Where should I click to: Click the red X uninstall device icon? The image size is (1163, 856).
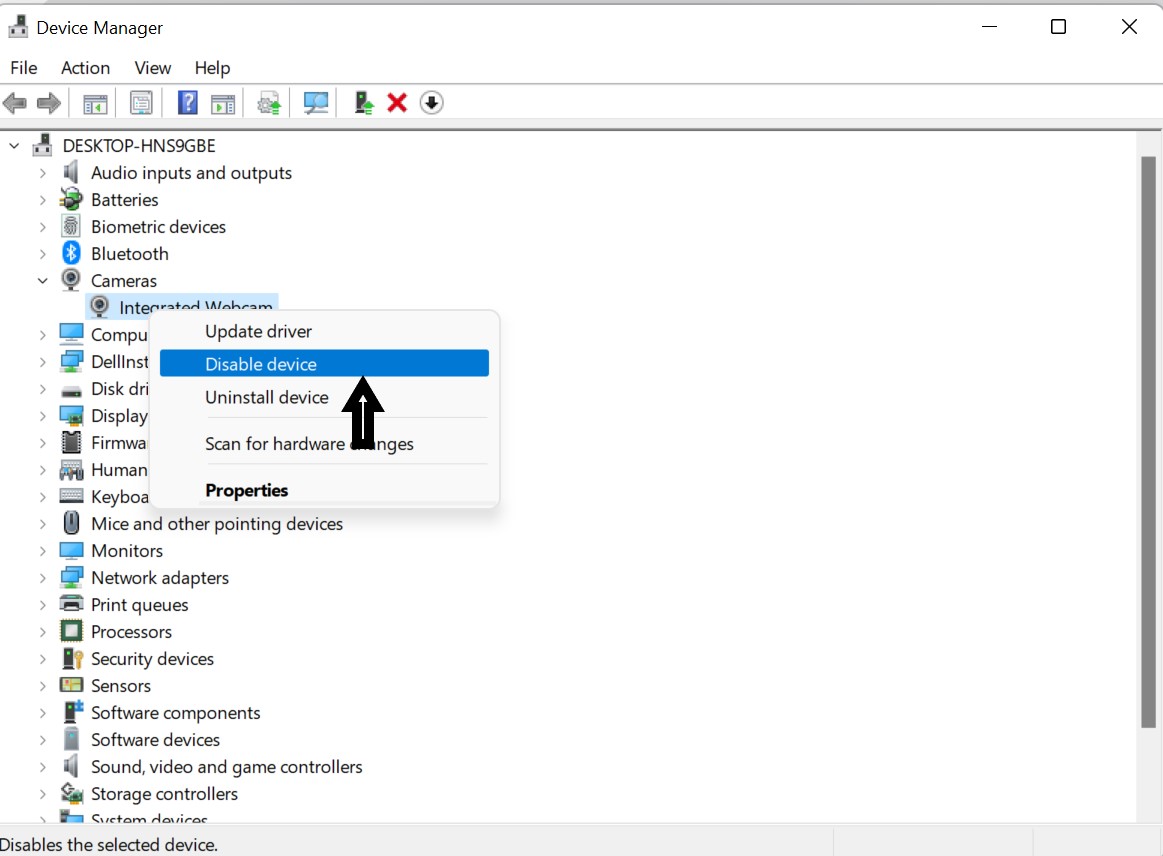[x=397, y=103]
